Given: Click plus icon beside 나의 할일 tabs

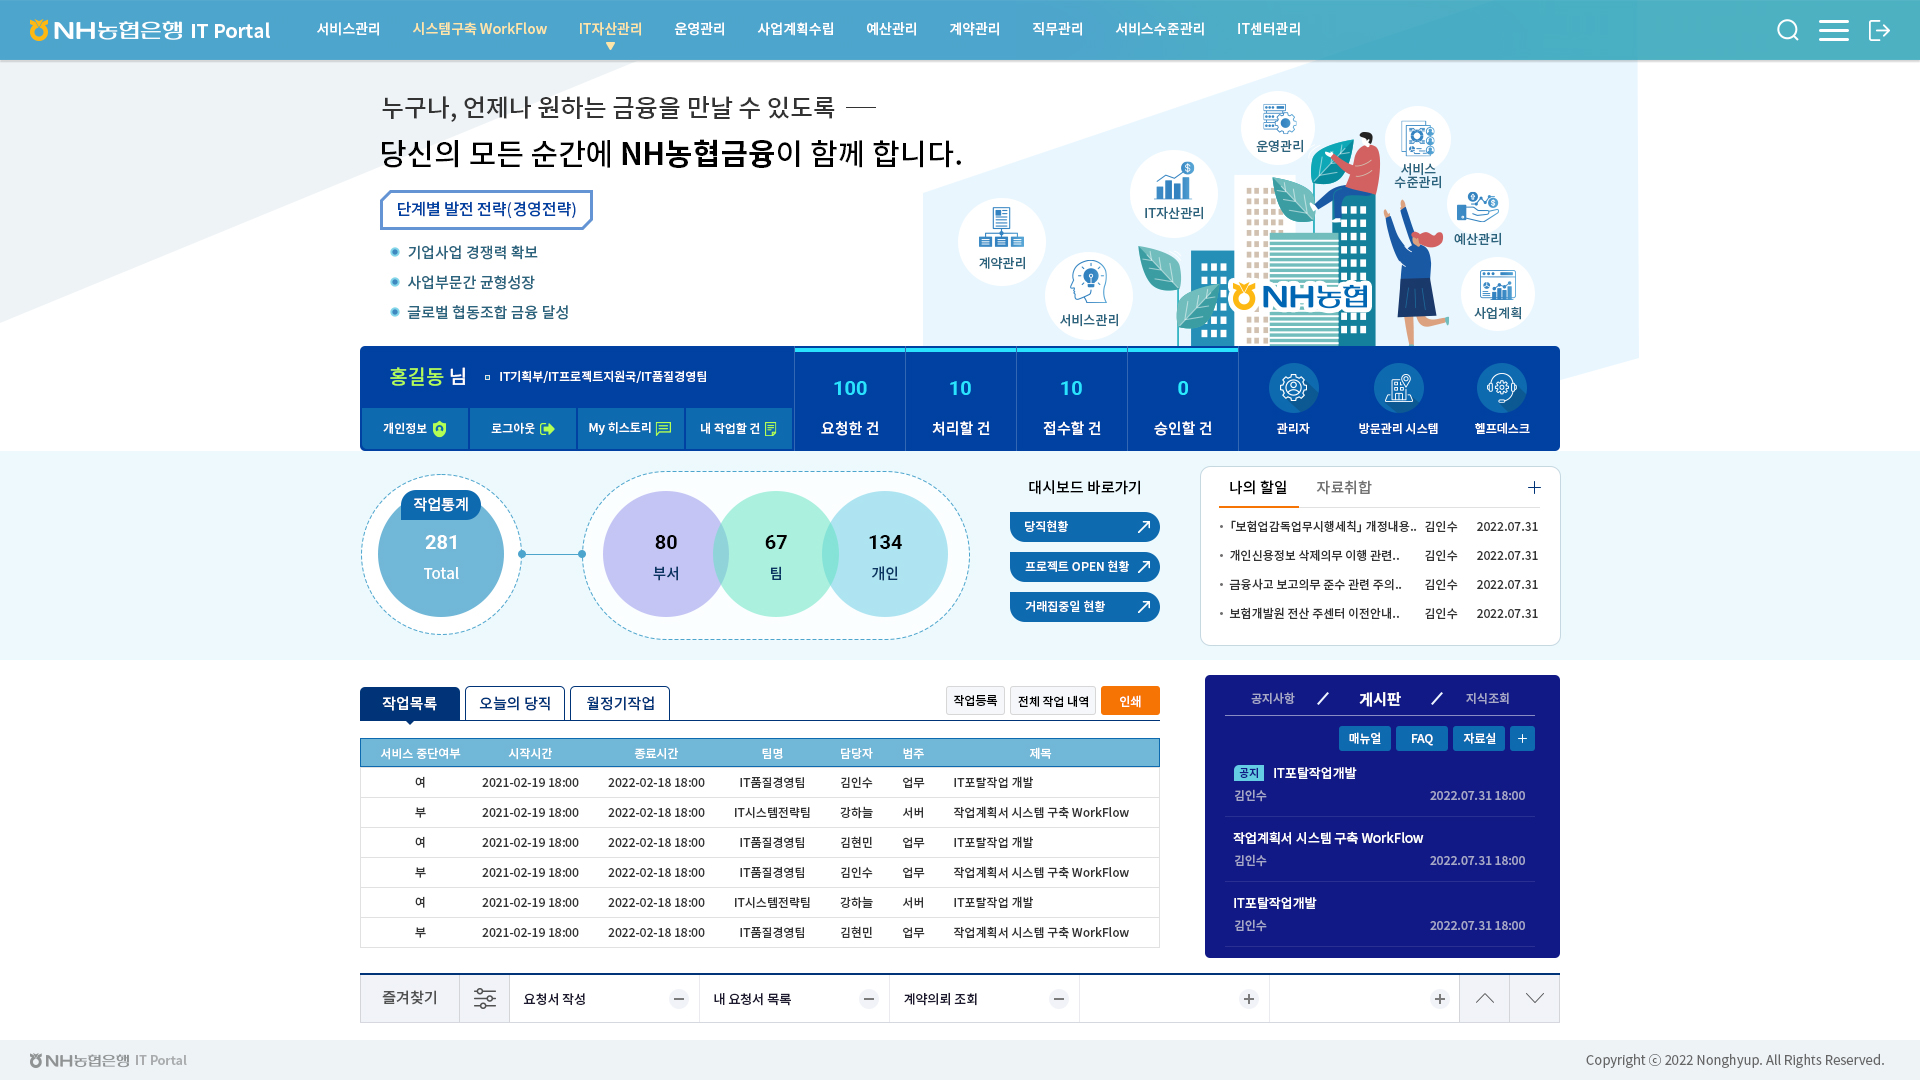Looking at the screenshot, I should (x=1534, y=488).
